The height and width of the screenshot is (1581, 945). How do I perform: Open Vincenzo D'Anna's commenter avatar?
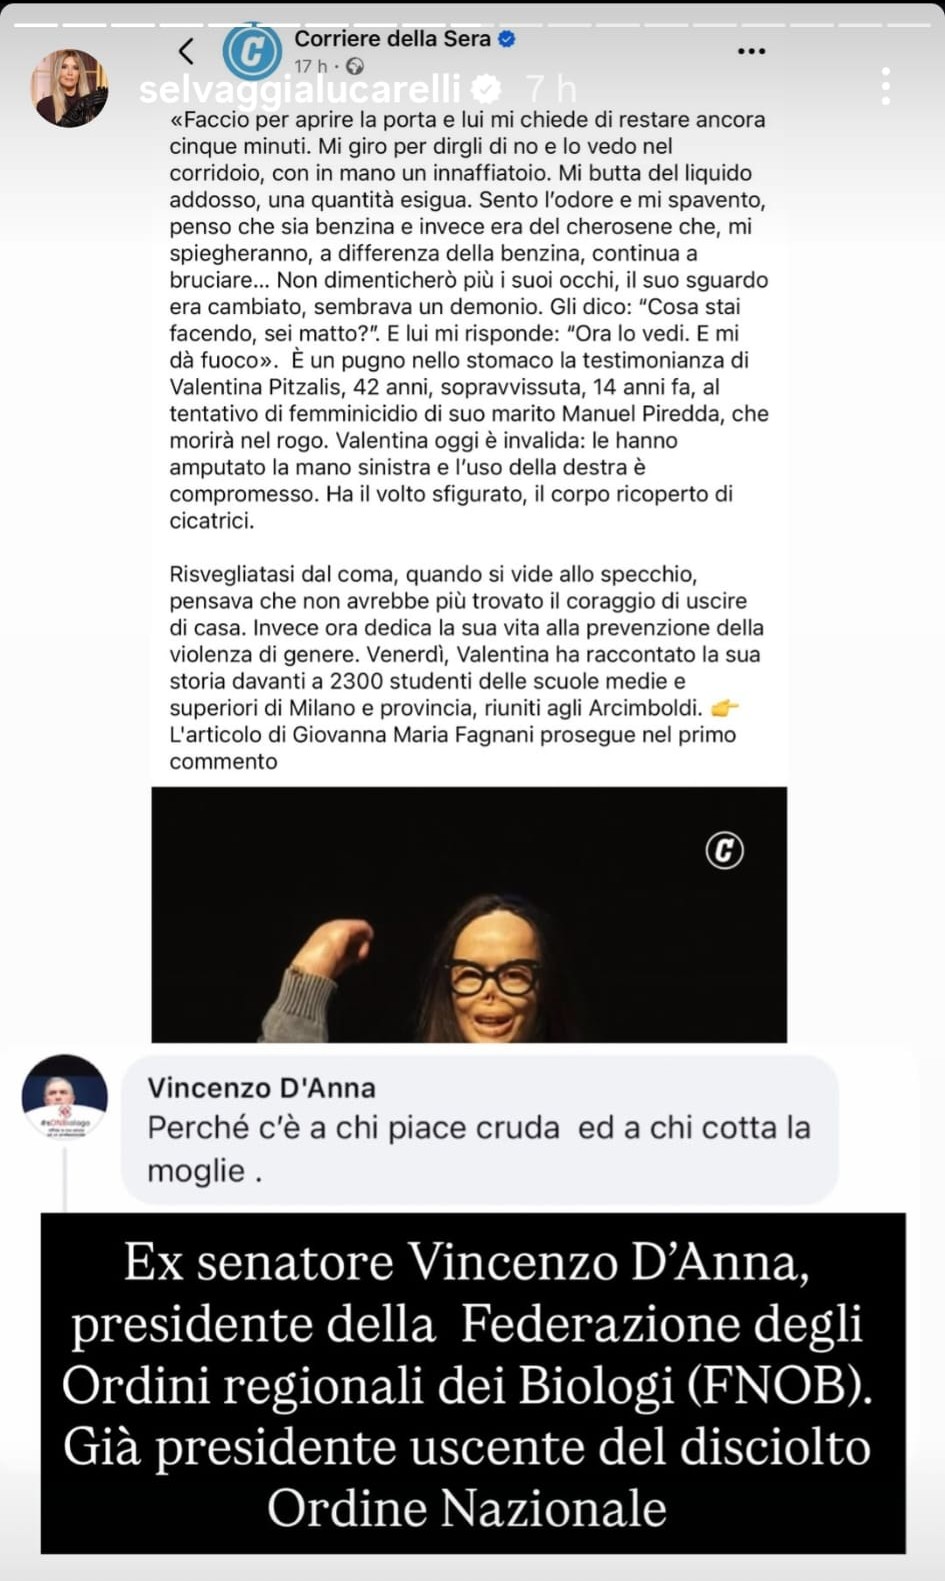(x=65, y=1097)
